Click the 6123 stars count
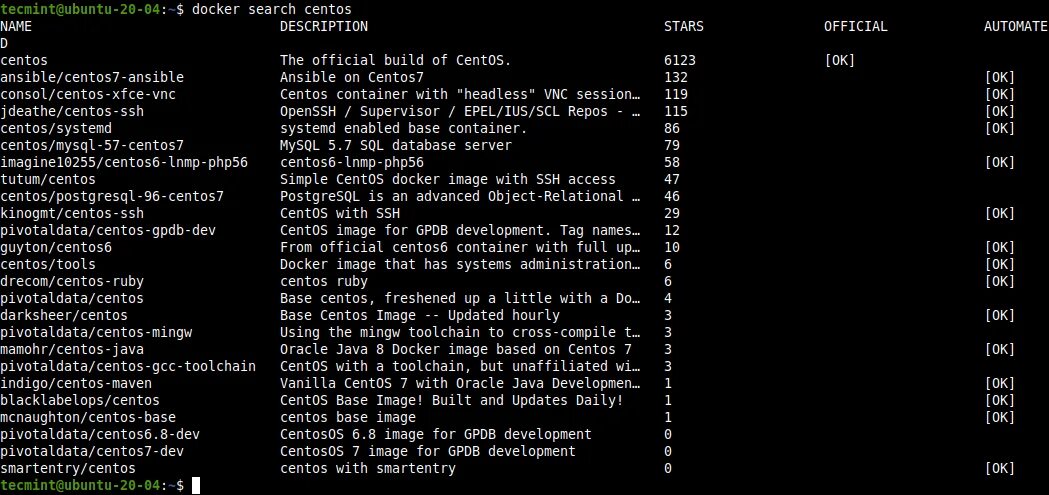The height and width of the screenshot is (495, 1049). pos(679,60)
